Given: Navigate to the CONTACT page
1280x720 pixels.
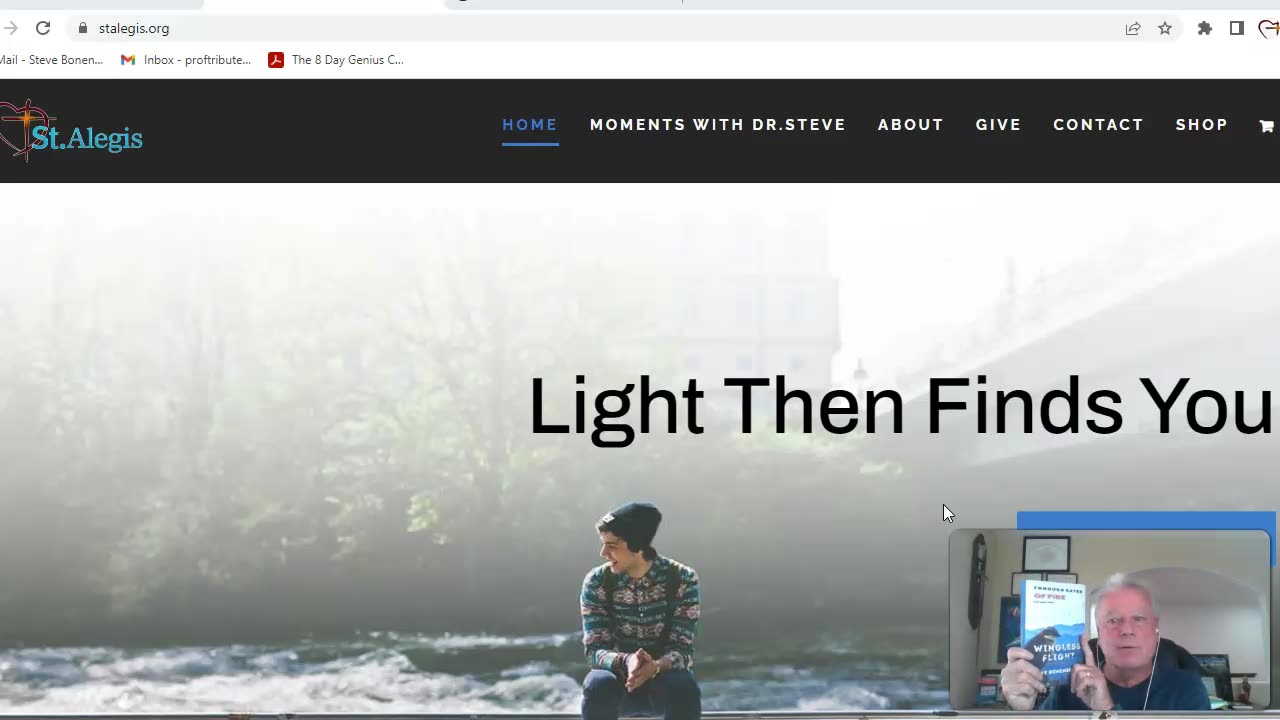Looking at the screenshot, I should (1098, 125).
